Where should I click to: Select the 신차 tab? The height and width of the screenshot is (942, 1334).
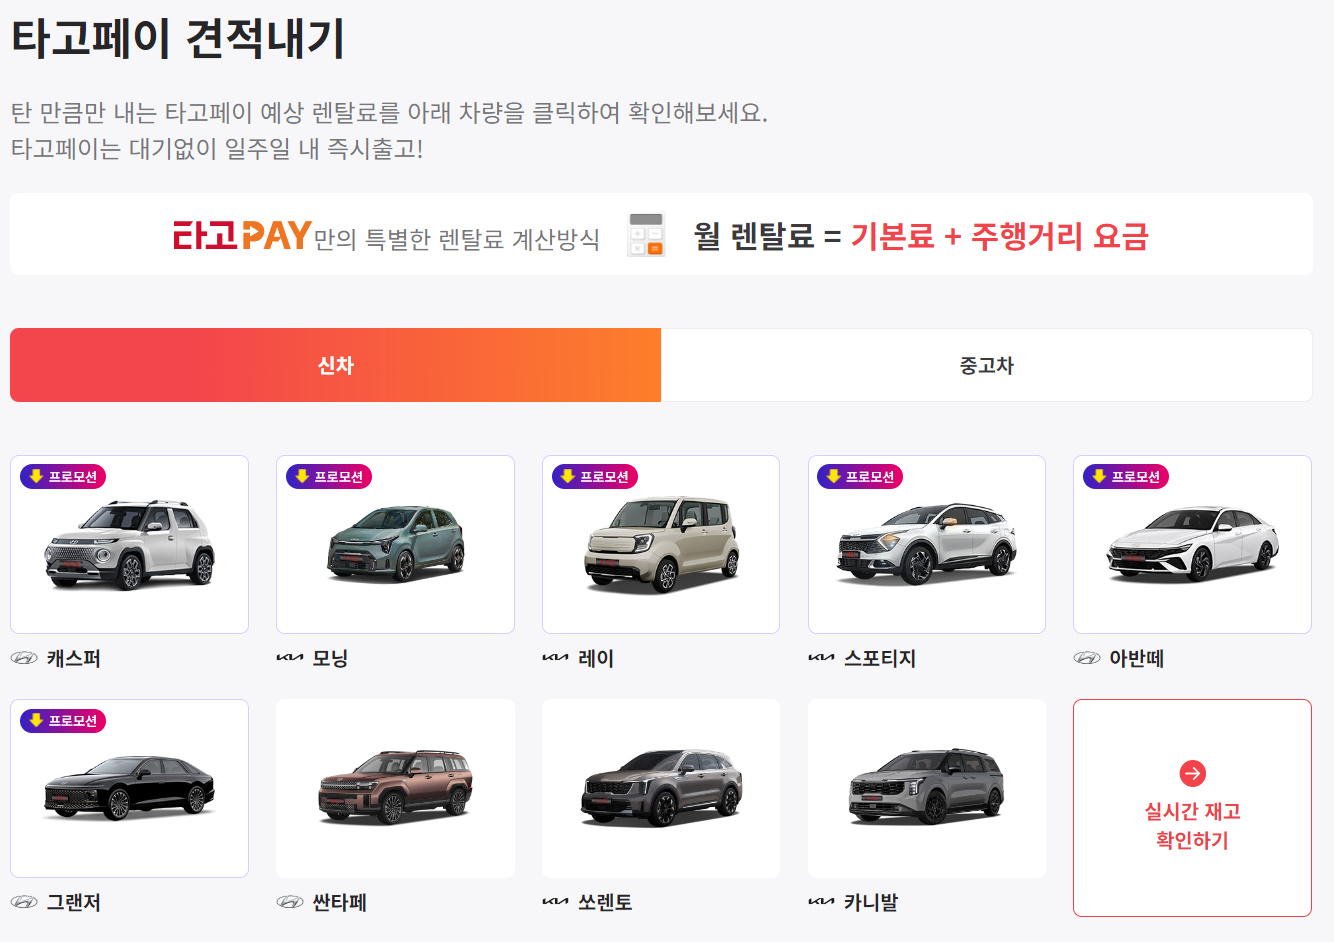pos(336,365)
